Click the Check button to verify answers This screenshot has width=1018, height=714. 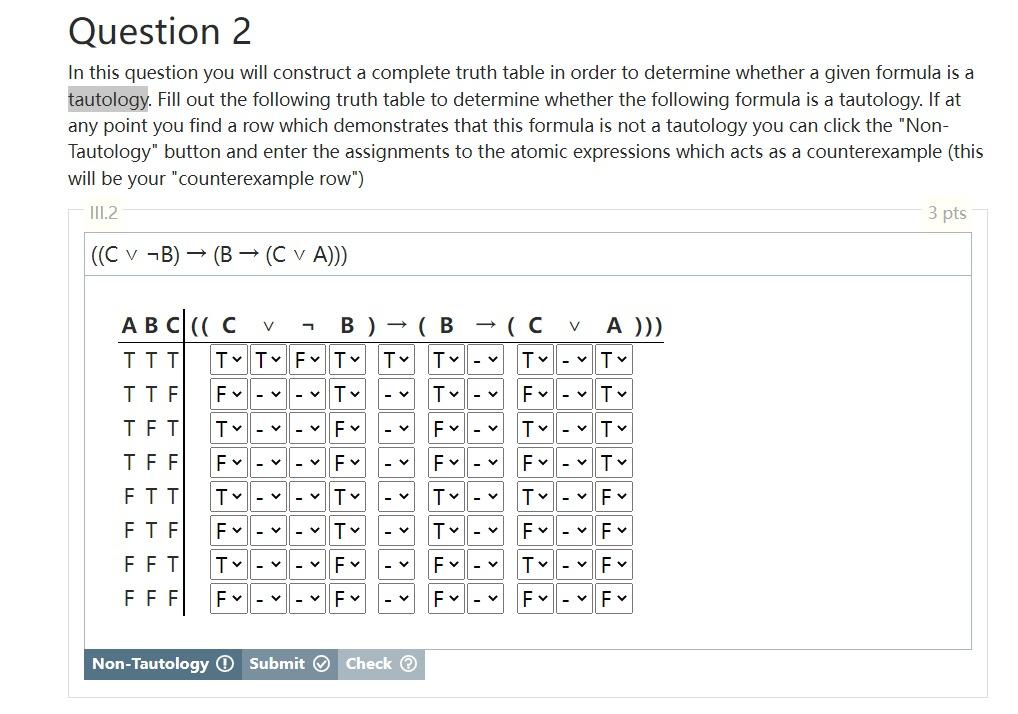point(381,663)
